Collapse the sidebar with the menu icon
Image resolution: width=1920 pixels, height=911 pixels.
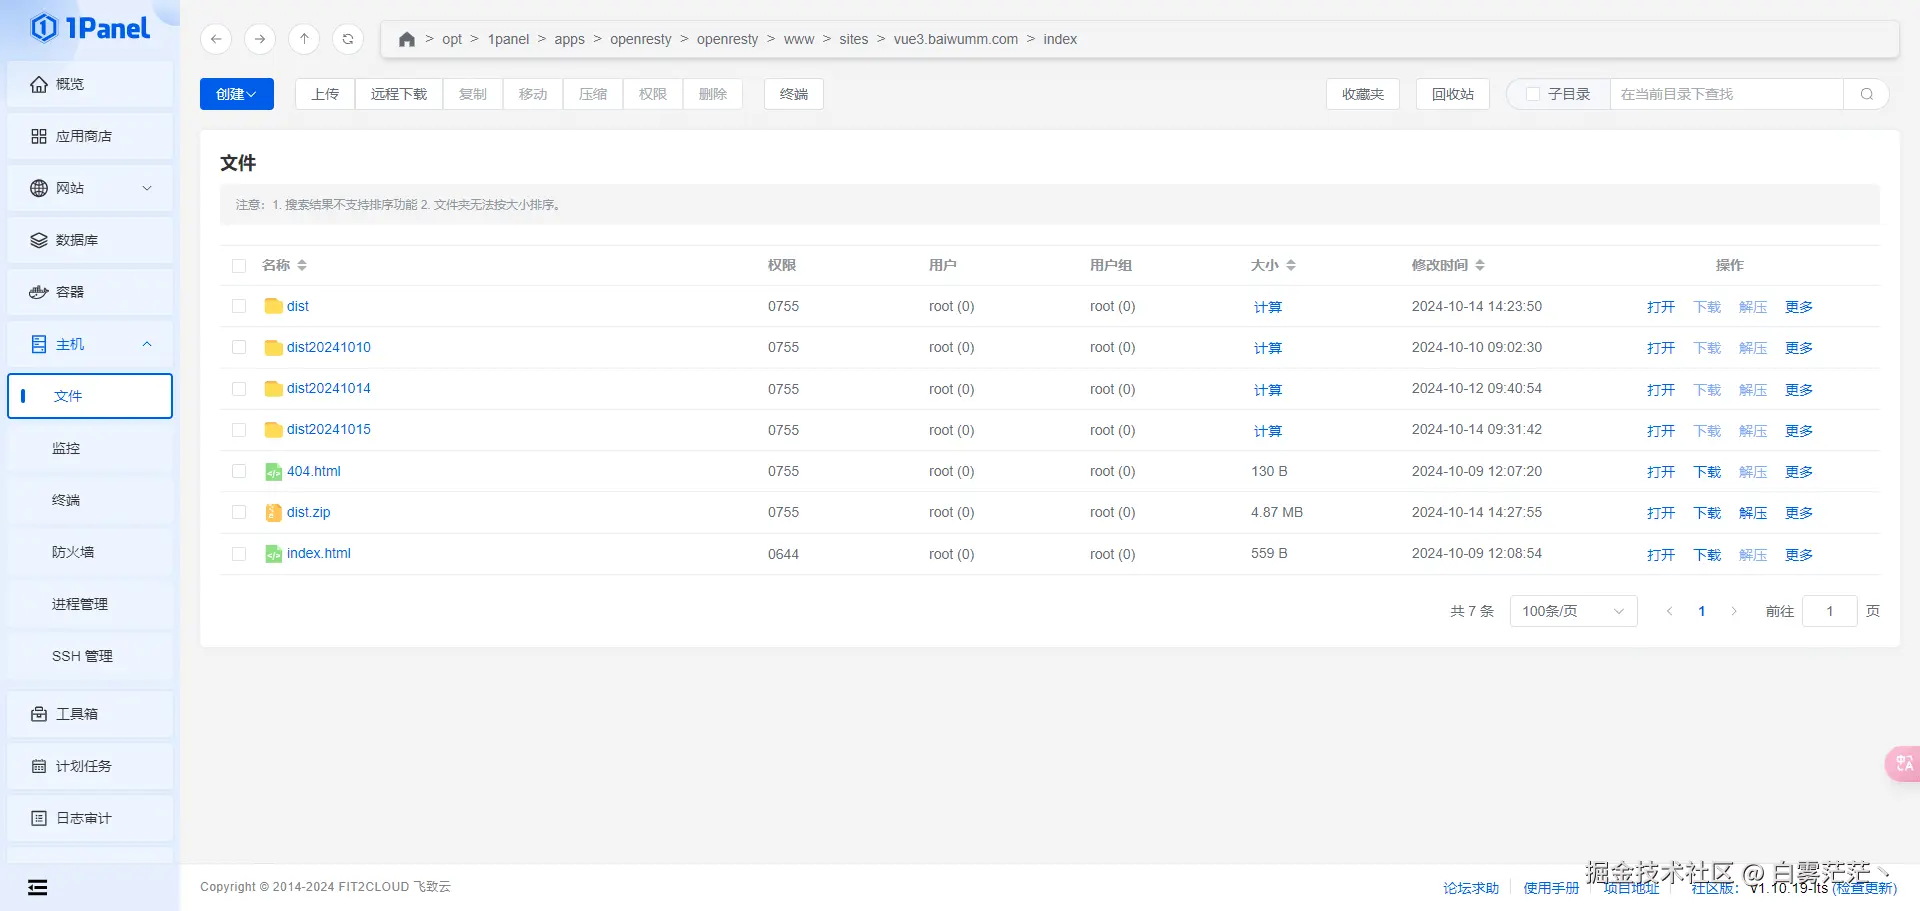click(38, 887)
